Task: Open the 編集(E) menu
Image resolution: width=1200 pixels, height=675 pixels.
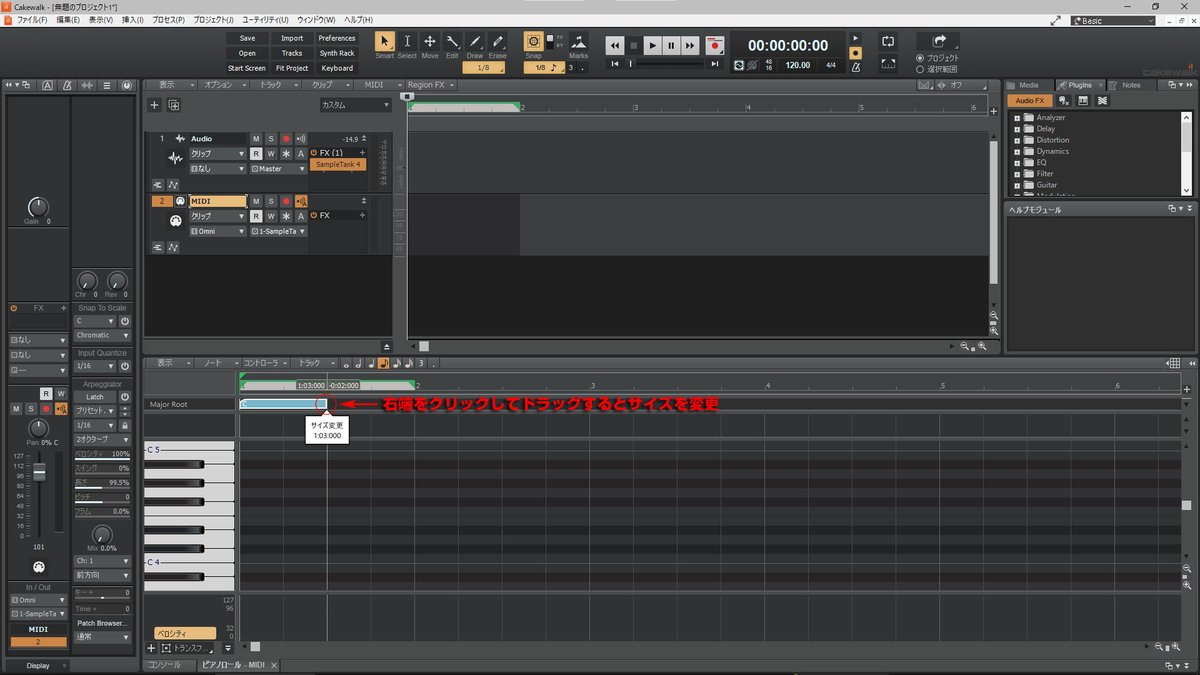Action: [x=69, y=20]
